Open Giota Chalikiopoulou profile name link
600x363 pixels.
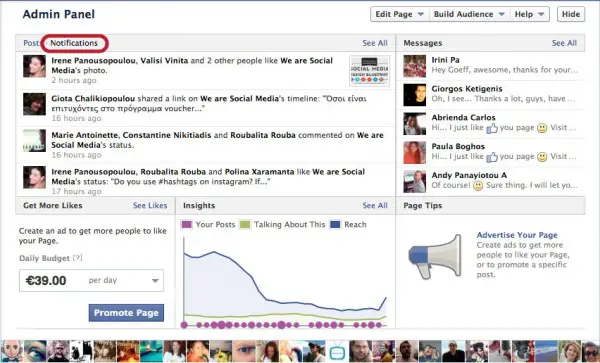click(93, 99)
